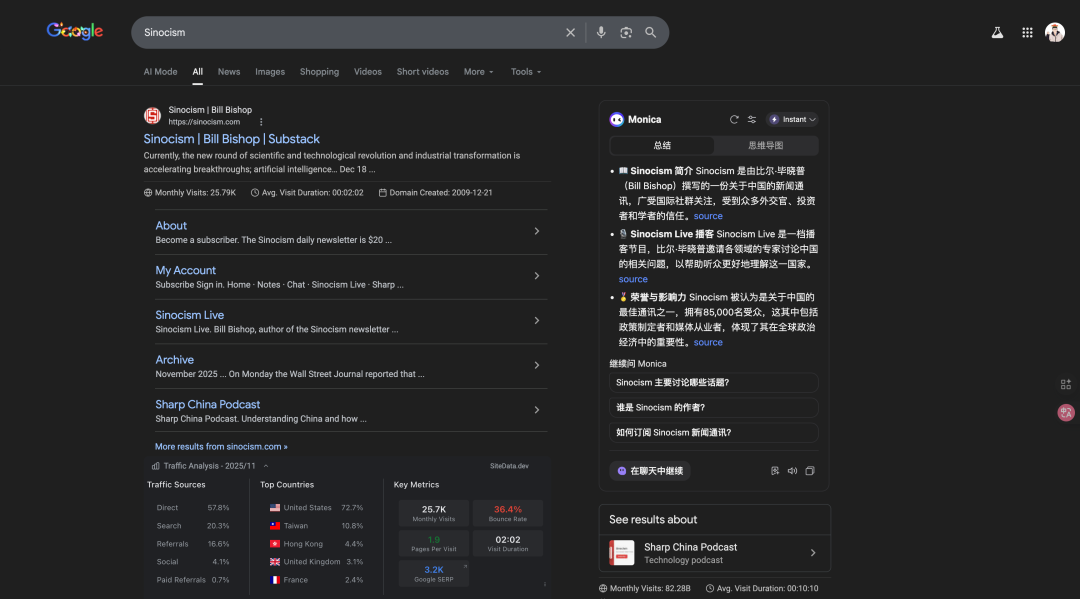The height and width of the screenshot is (599, 1080).
Task: Open three-dot menu beside sinocism.com URL
Action: click(261, 122)
